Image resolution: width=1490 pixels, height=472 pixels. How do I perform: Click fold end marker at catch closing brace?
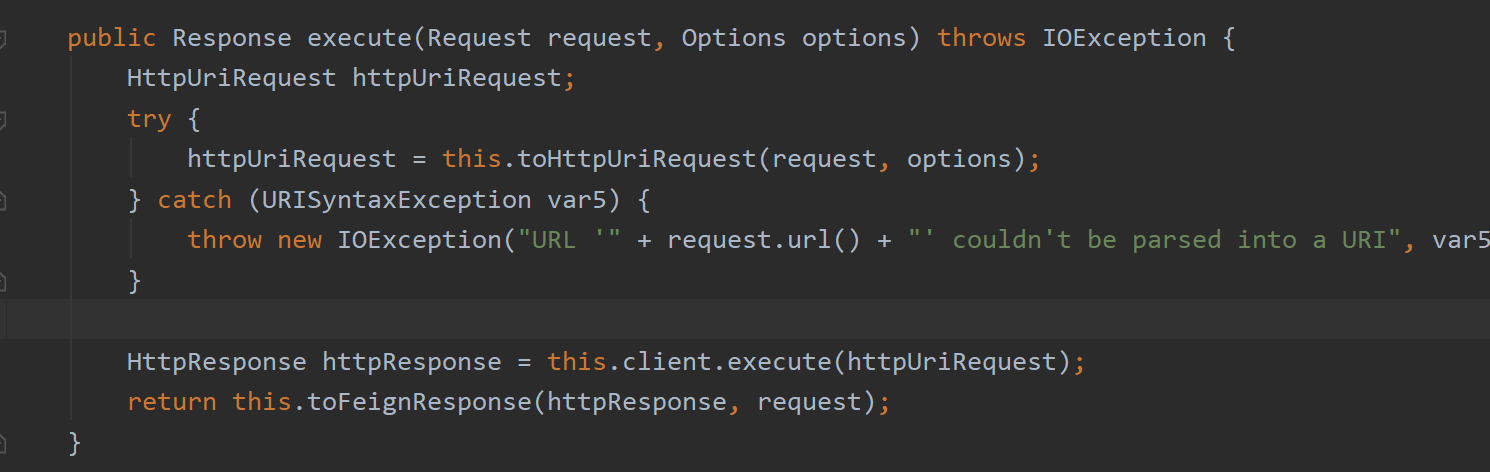3,282
